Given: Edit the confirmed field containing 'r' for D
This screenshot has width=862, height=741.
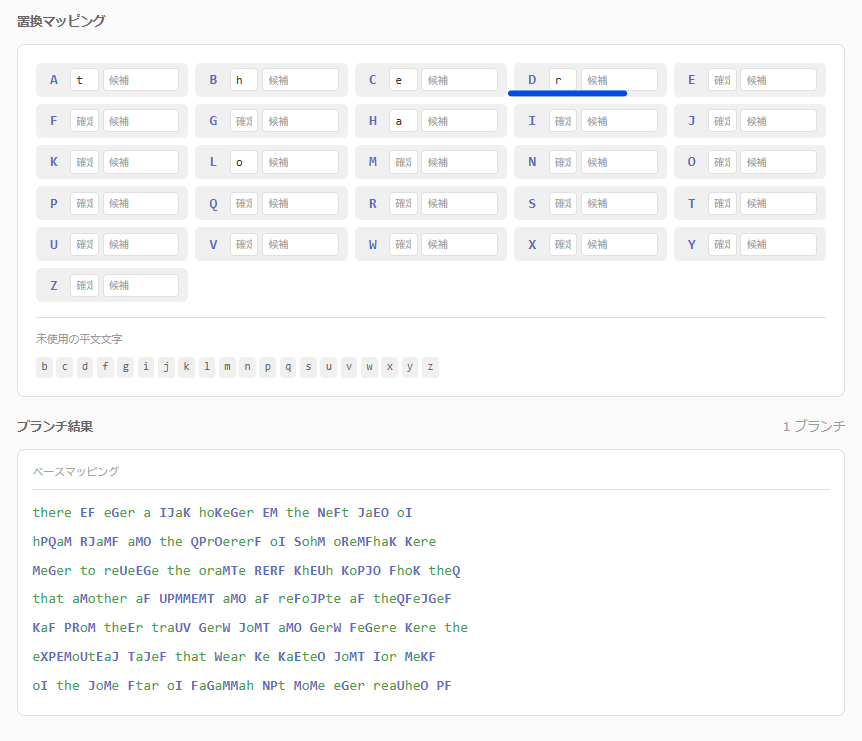Looking at the screenshot, I should pos(563,80).
